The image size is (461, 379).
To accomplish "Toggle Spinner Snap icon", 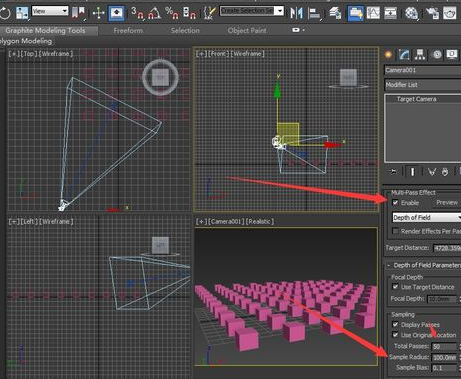I will (x=189, y=13).
